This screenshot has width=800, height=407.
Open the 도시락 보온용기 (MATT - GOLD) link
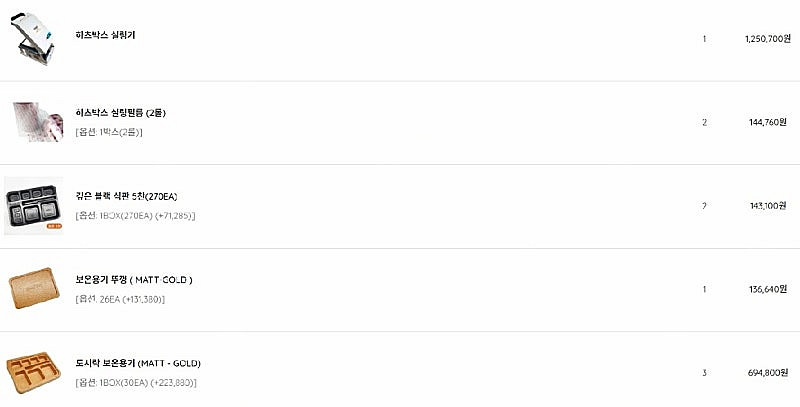pos(138,363)
